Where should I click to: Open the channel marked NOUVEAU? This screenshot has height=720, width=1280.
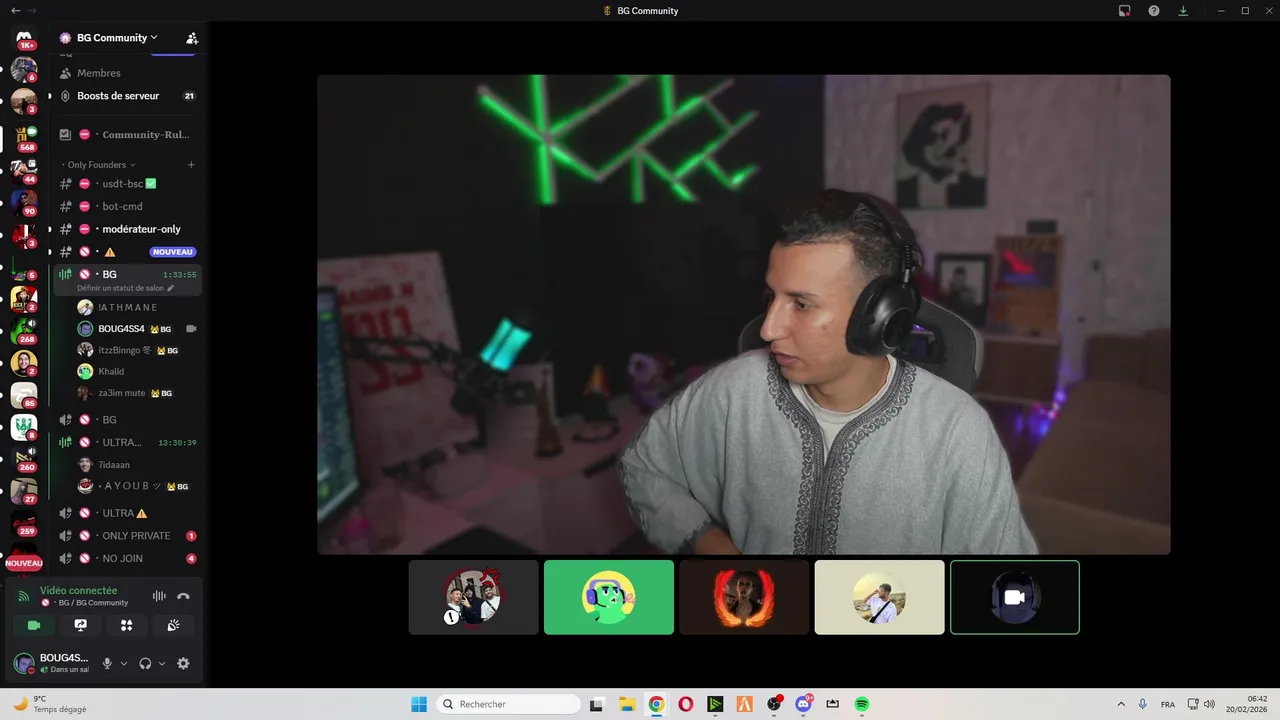[x=127, y=252]
